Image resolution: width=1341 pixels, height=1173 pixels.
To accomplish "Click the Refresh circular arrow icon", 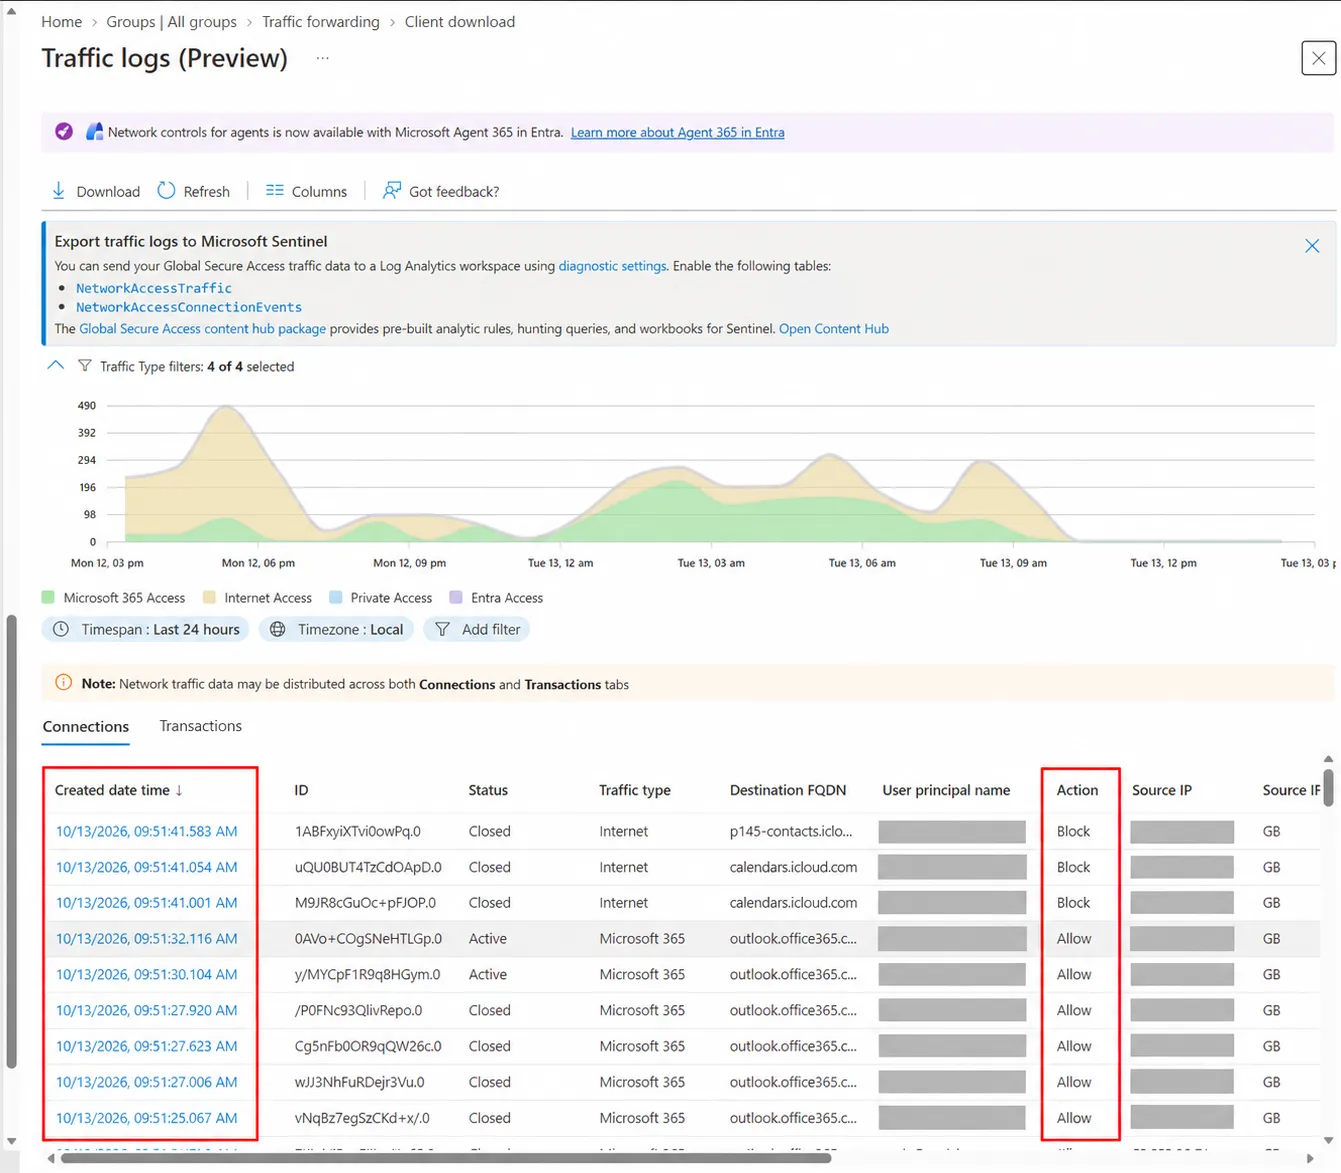I will coord(166,191).
